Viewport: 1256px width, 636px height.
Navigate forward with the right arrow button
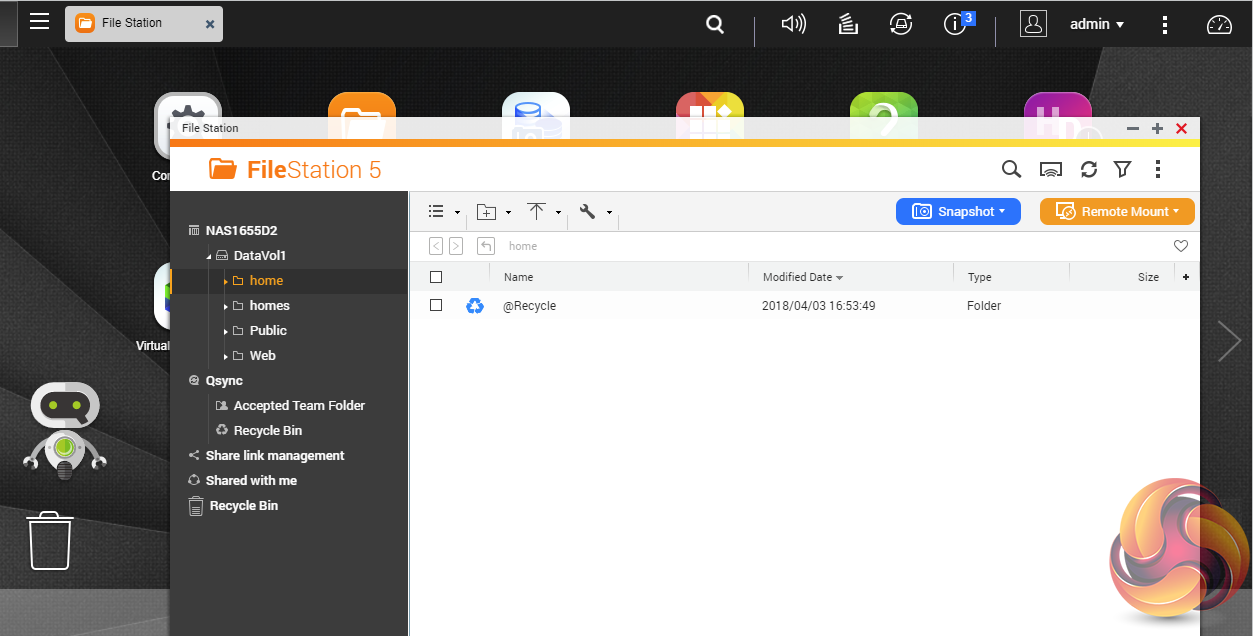(x=456, y=246)
